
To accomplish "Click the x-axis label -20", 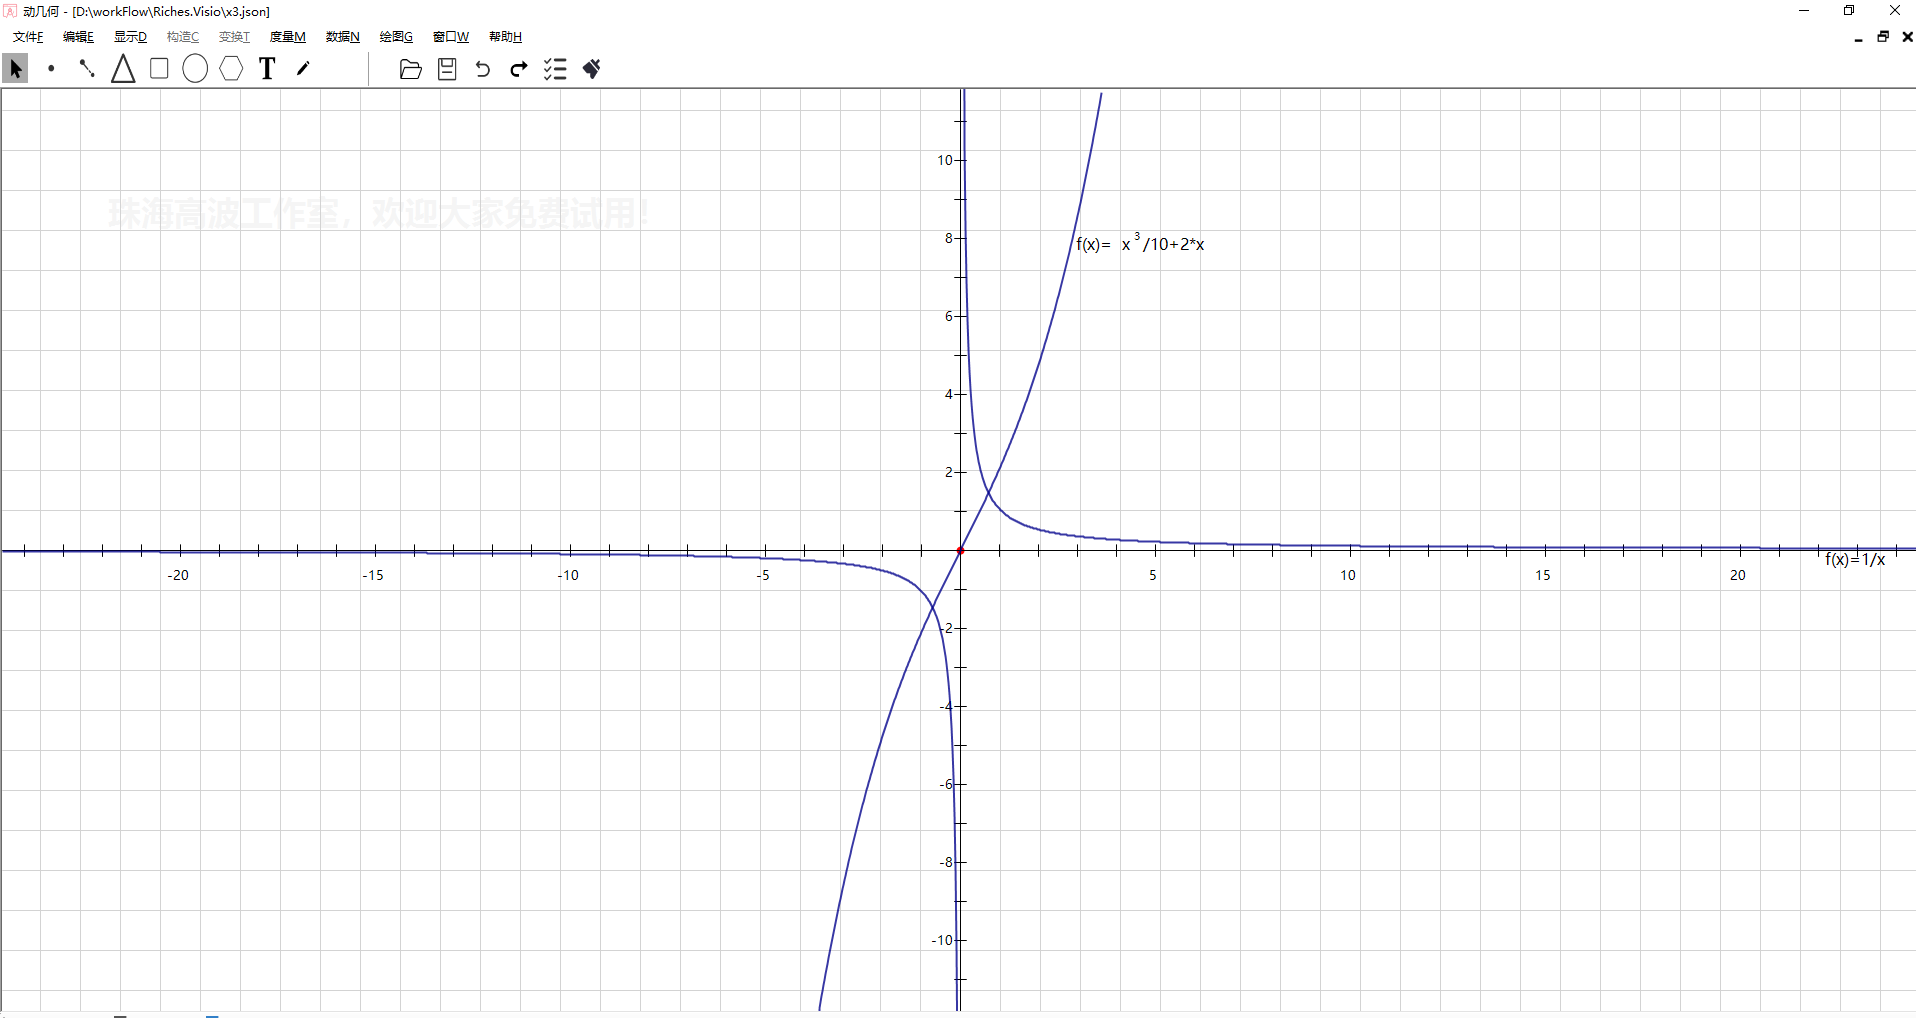I will pos(178,575).
